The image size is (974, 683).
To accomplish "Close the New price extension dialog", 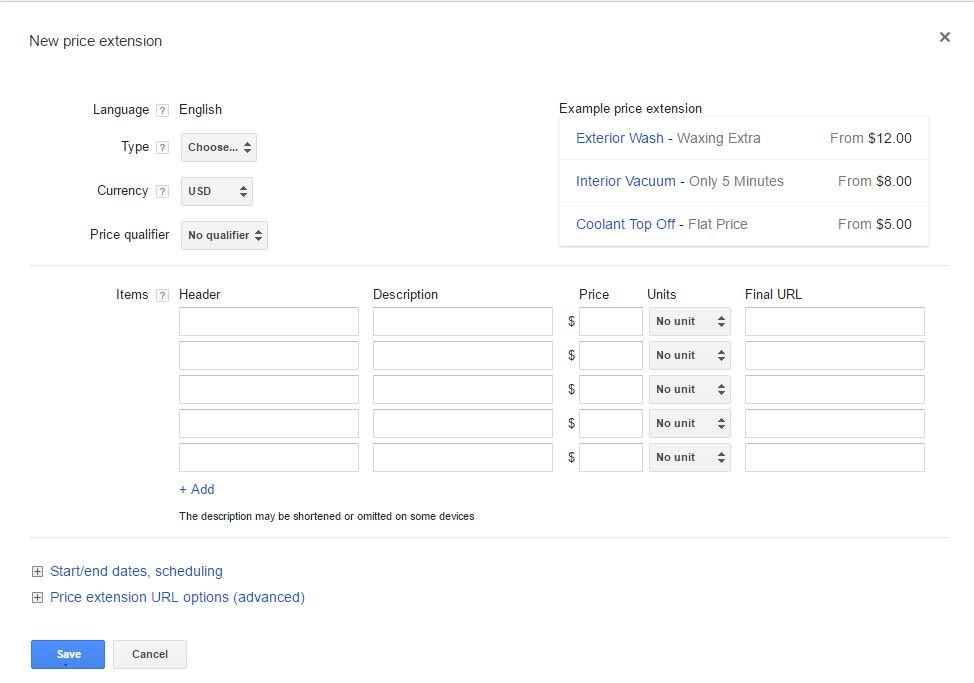I will pos(944,37).
